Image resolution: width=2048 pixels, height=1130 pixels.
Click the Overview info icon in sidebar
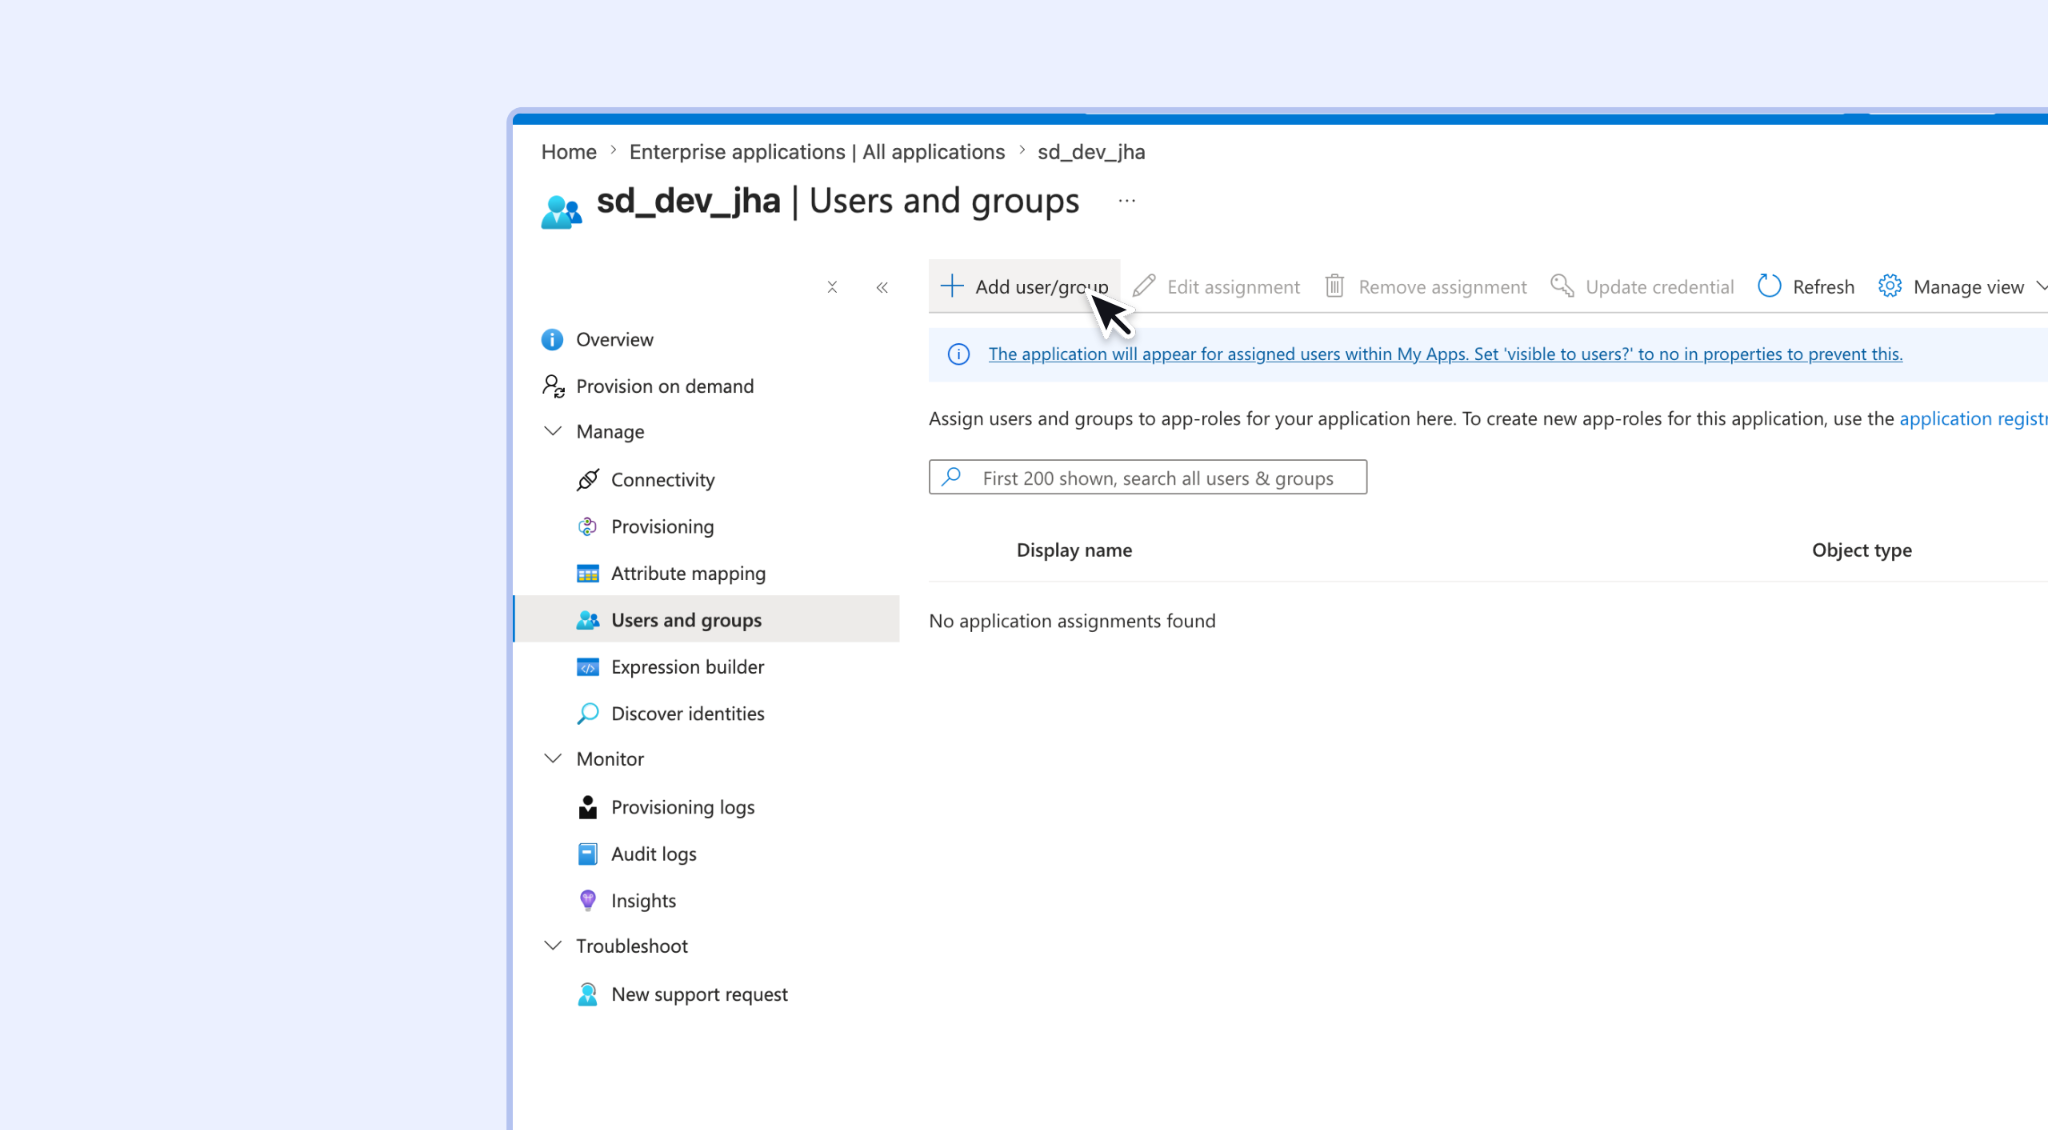pyautogui.click(x=552, y=340)
